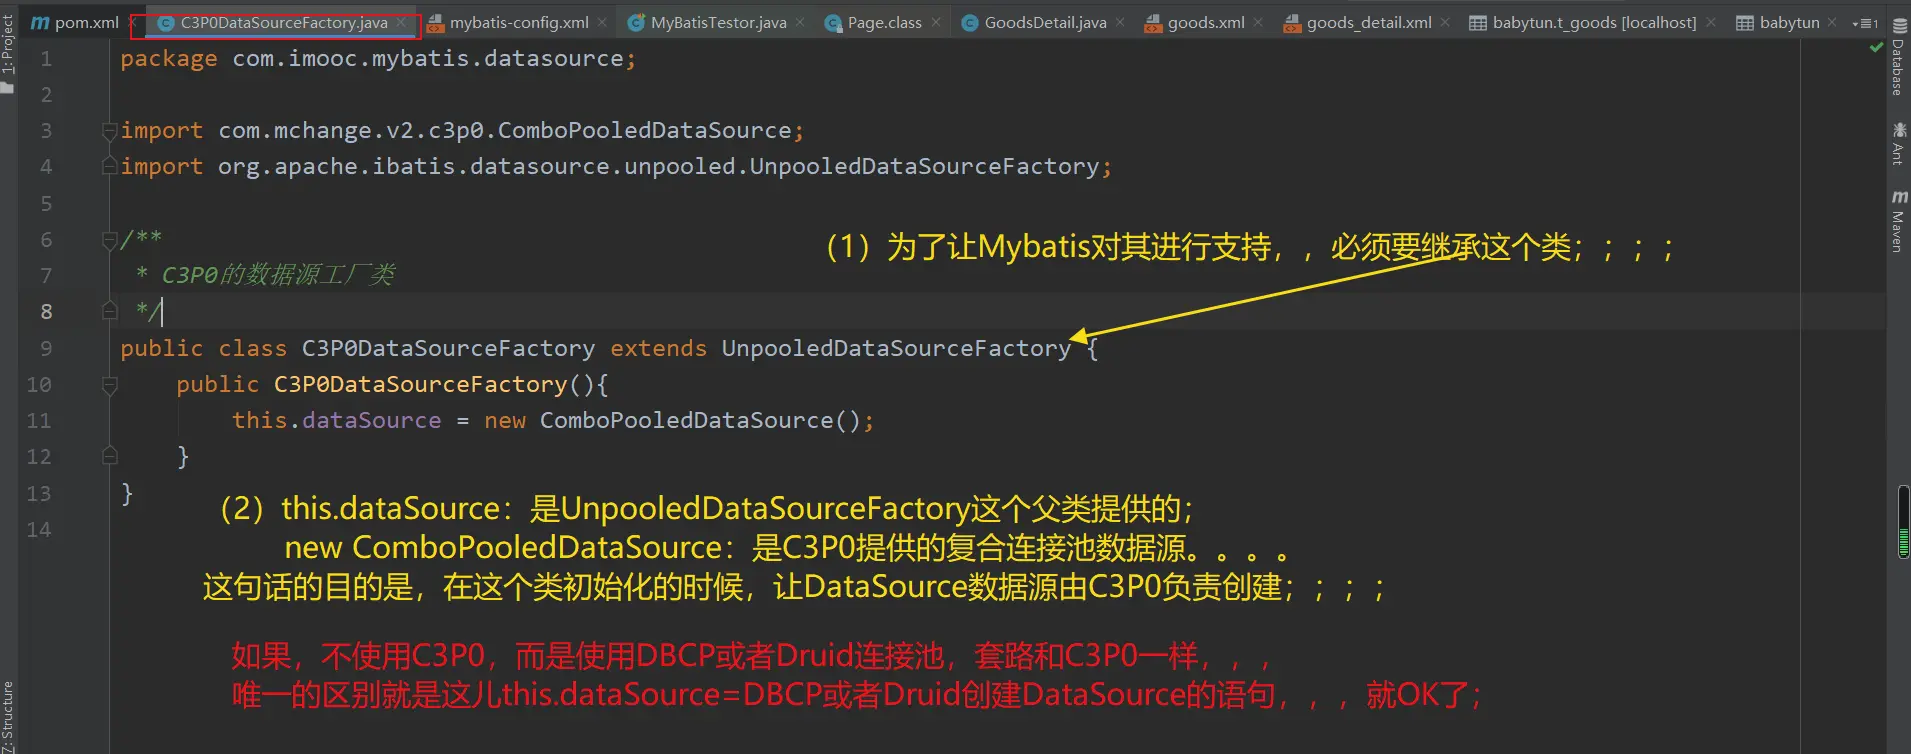The height and width of the screenshot is (754, 1911).
Task: Close the babytun table tab
Action: tap(1832, 22)
